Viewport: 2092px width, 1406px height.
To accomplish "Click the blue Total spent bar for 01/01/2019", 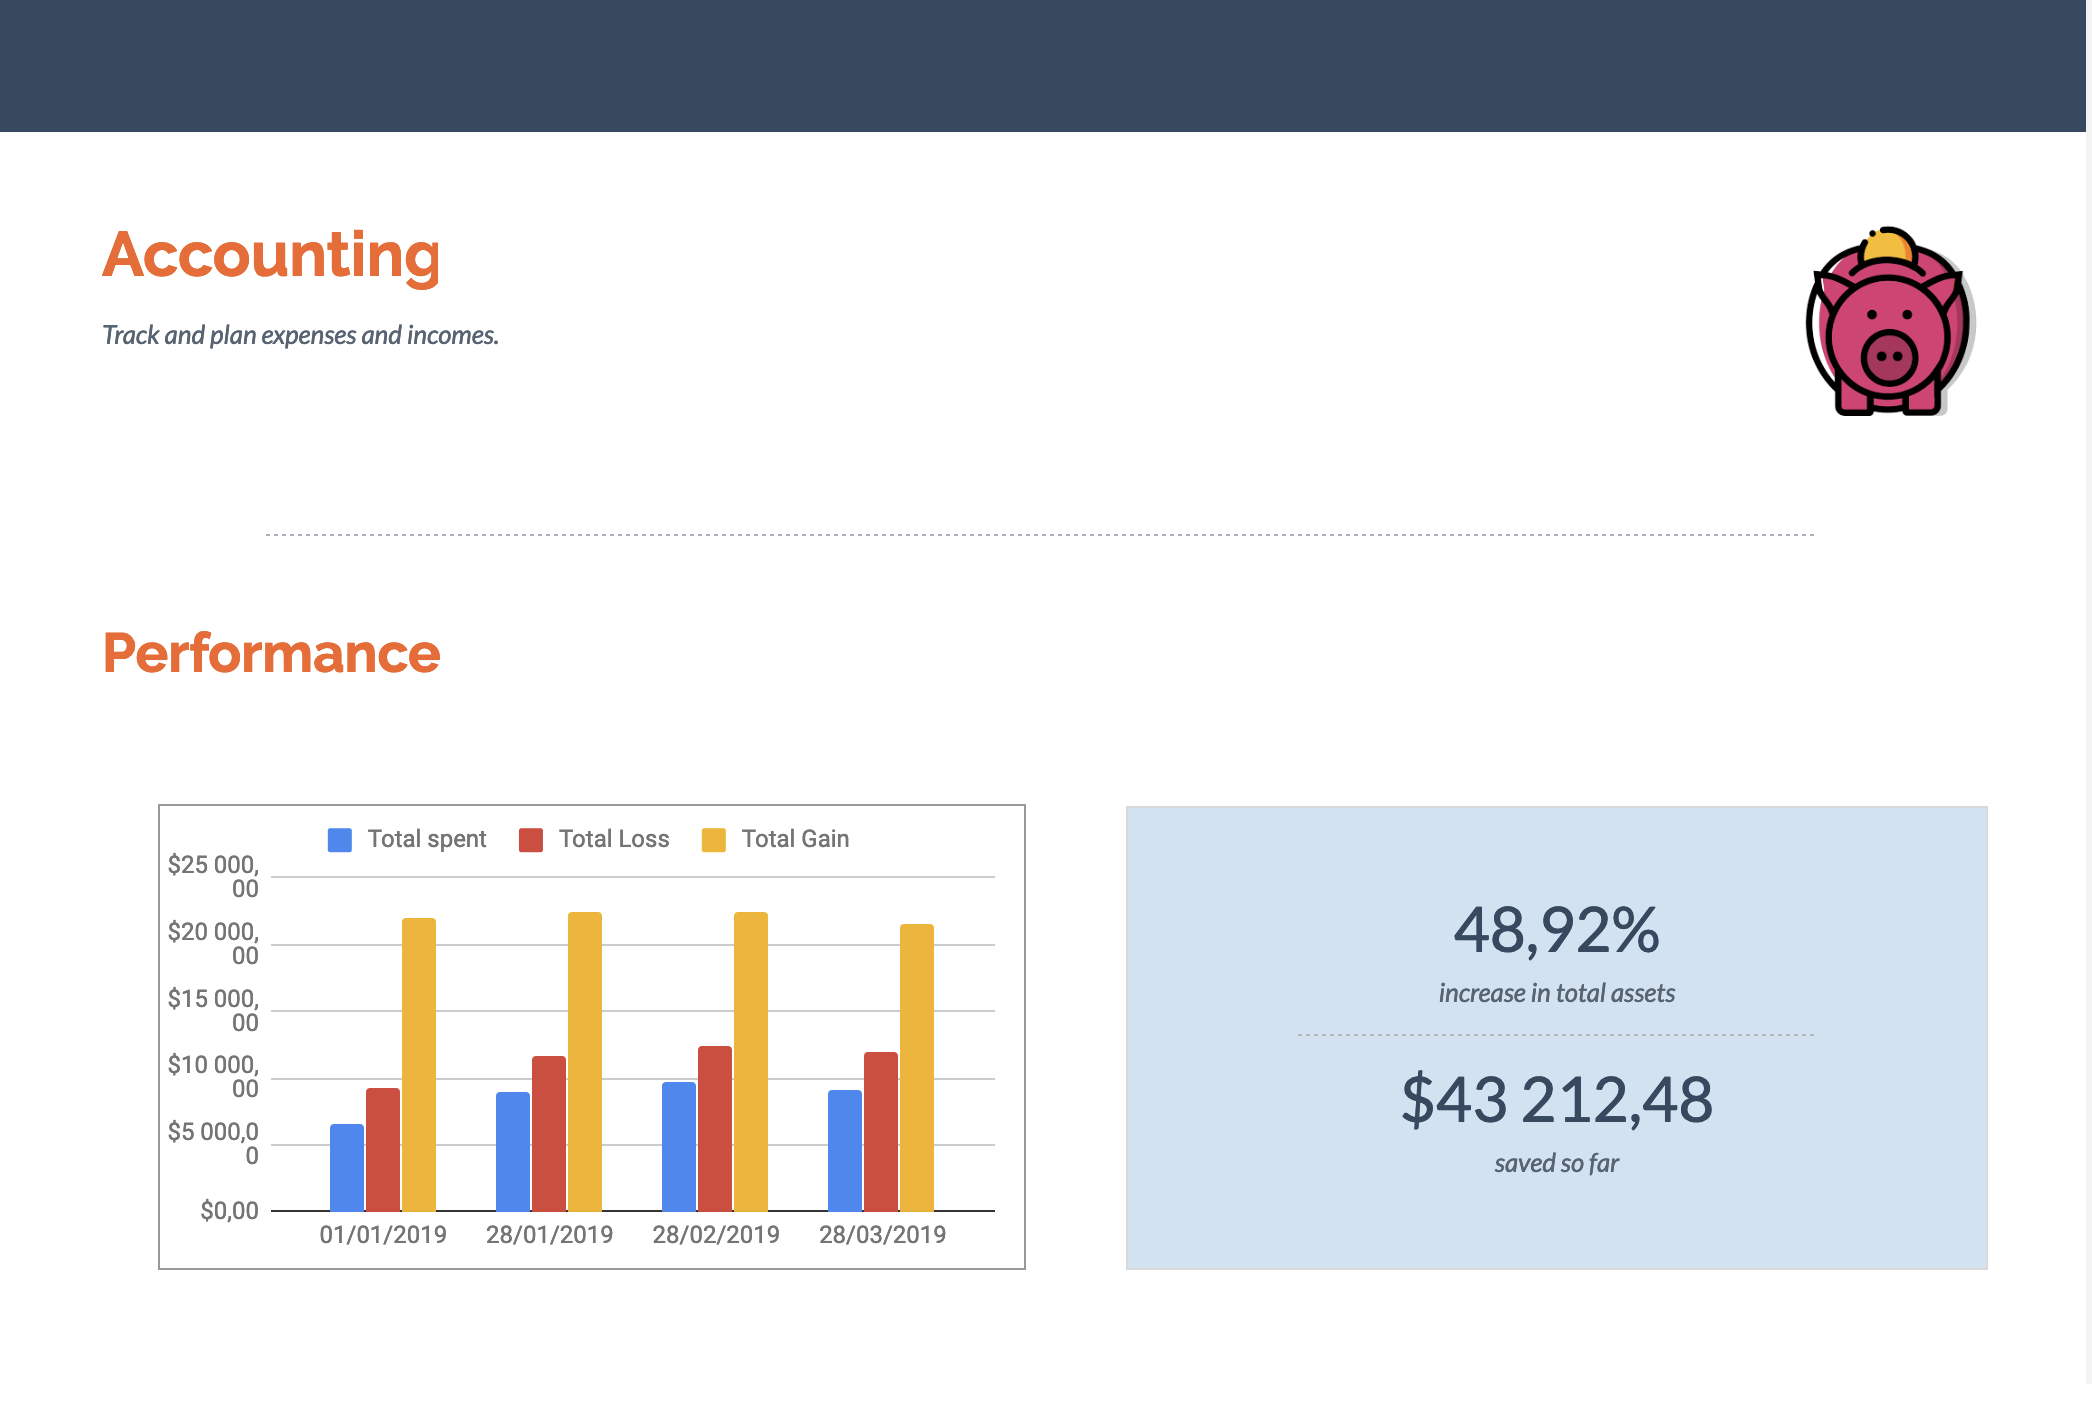I will point(347,1167).
